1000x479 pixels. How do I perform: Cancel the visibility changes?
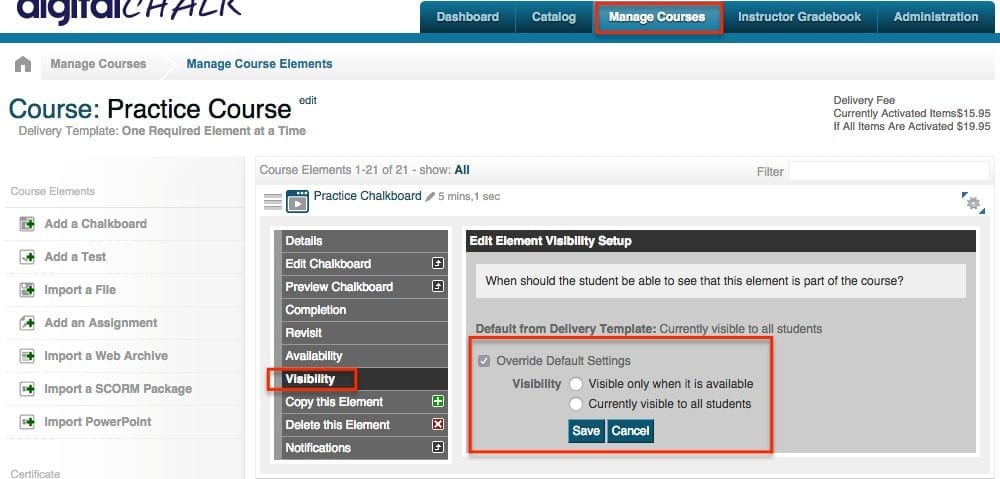630,431
